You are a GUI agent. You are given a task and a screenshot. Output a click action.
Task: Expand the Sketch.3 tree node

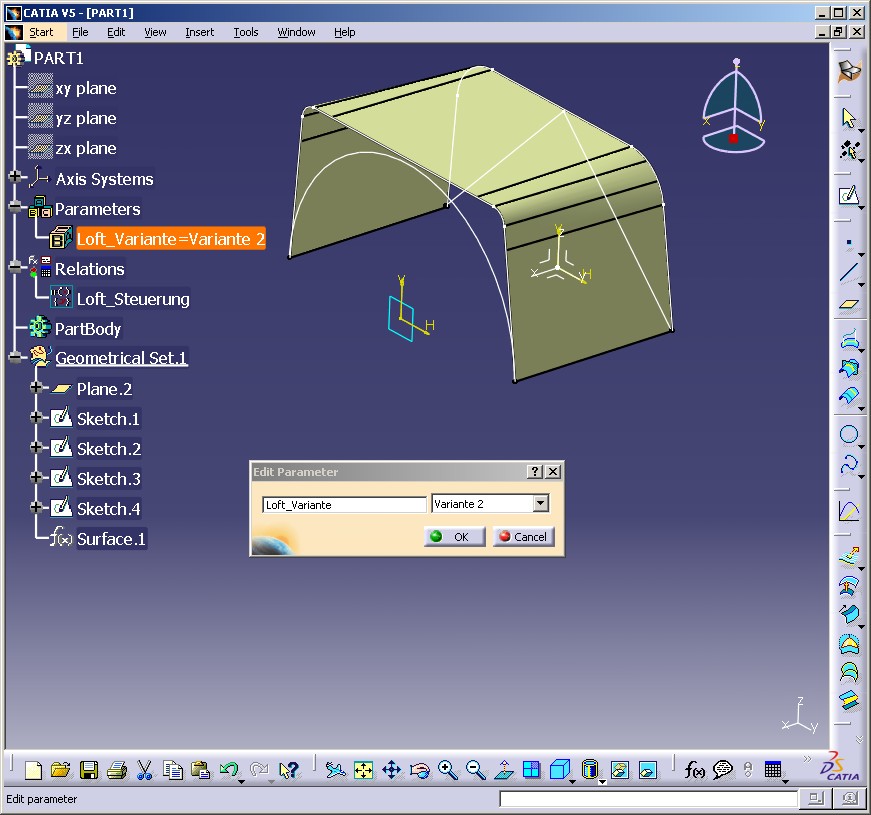tap(37, 477)
